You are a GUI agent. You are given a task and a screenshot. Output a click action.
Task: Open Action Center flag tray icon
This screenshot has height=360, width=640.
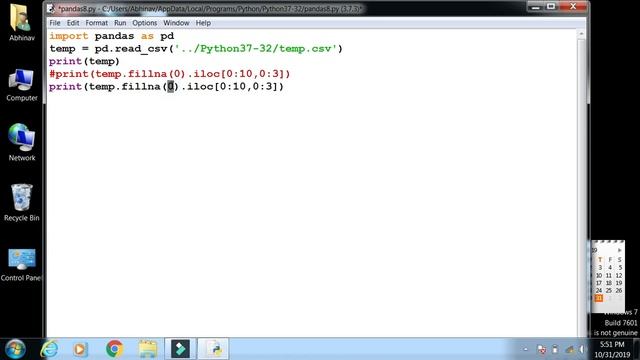(542, 349)
